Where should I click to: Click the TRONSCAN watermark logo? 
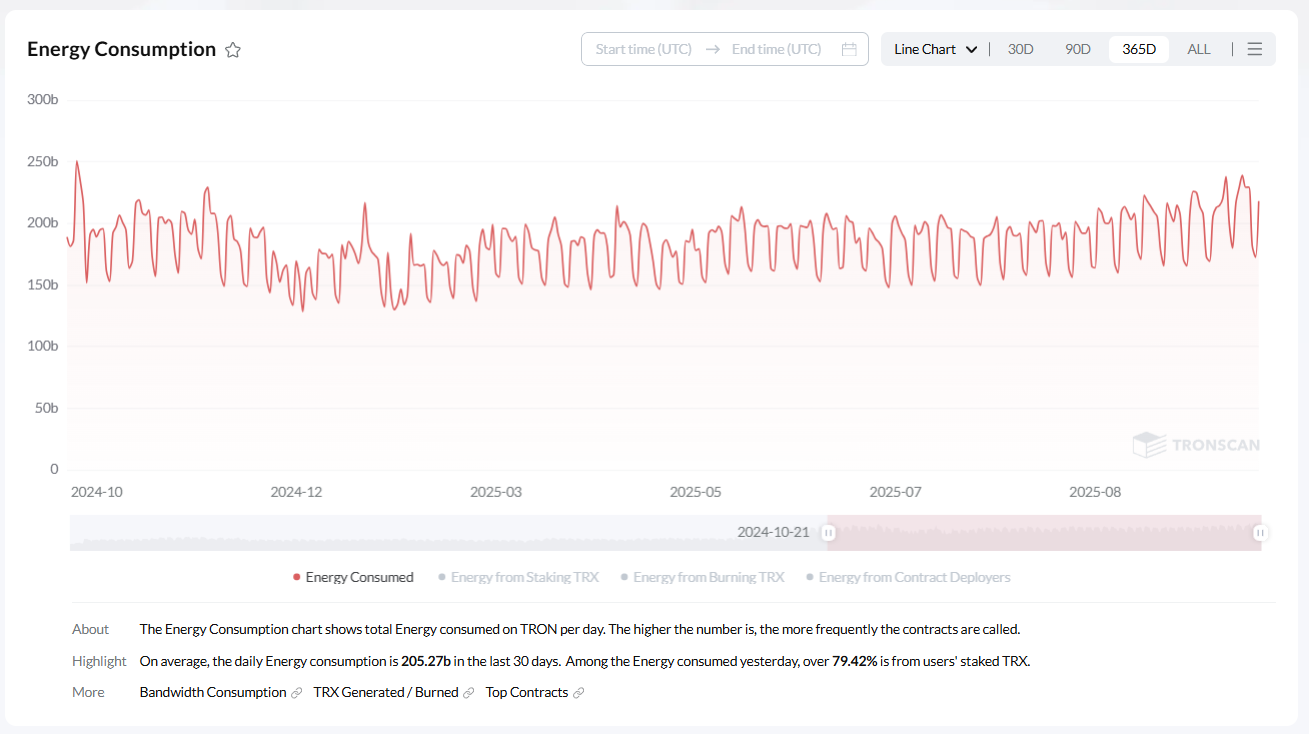pyautogui.click(x=1196, y=445)
